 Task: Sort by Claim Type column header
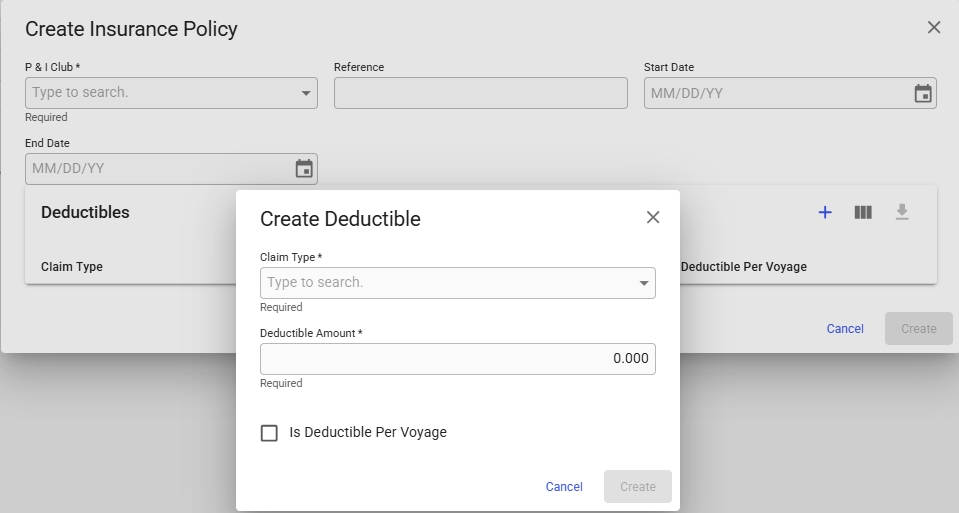pyautogui.click(x=72, y=267)
